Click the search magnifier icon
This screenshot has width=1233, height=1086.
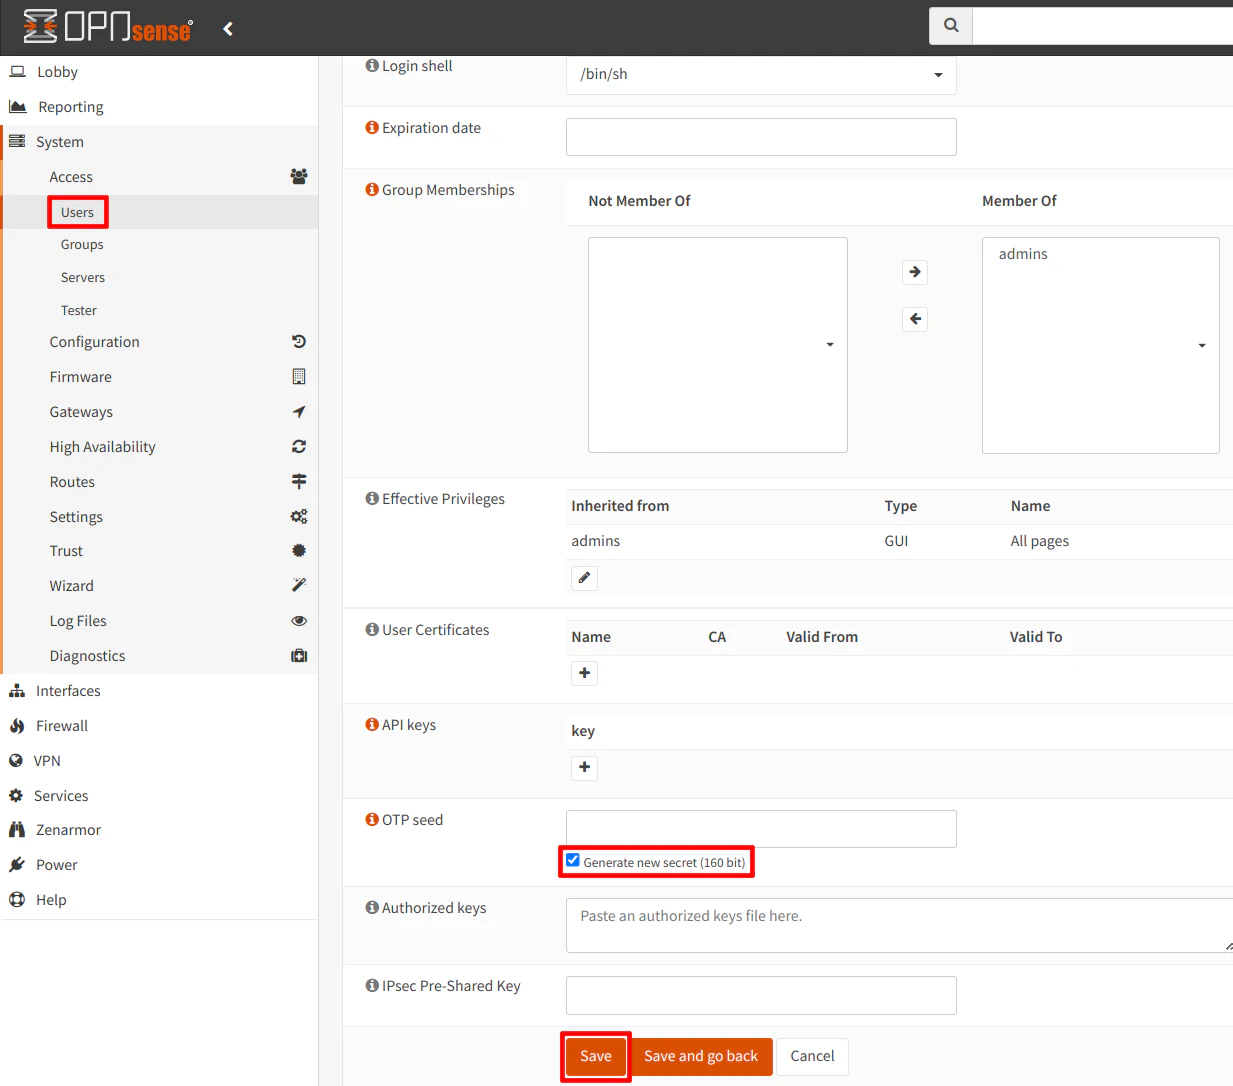pos(951,25)
